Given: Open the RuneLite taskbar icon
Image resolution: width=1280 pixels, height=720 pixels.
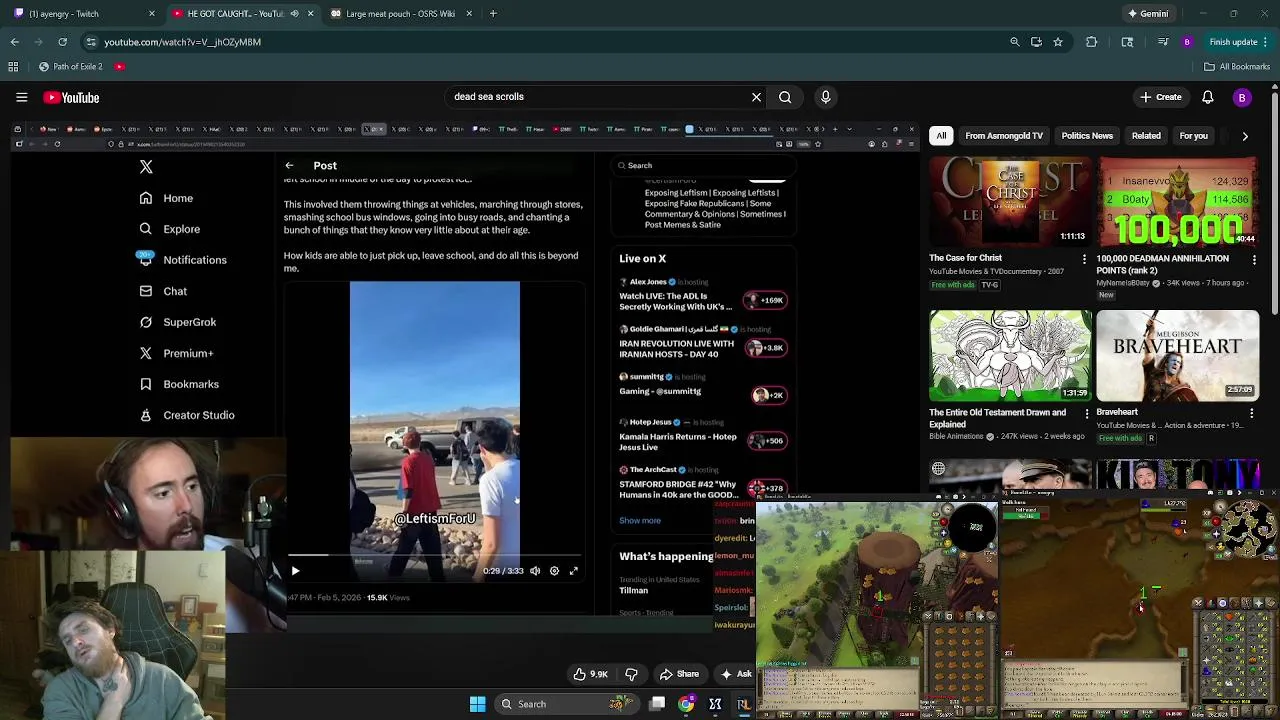Looking at the screenshot, I should (743, 704).
